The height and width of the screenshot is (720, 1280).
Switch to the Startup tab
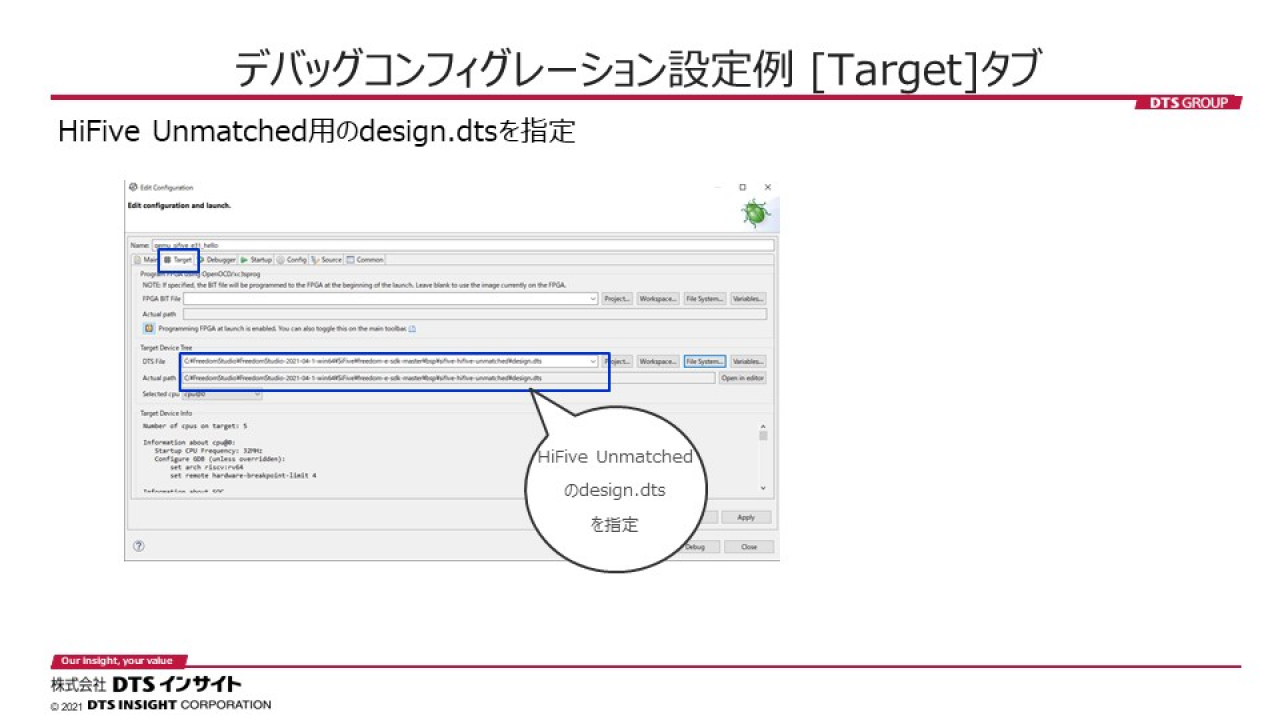[257, 259]
